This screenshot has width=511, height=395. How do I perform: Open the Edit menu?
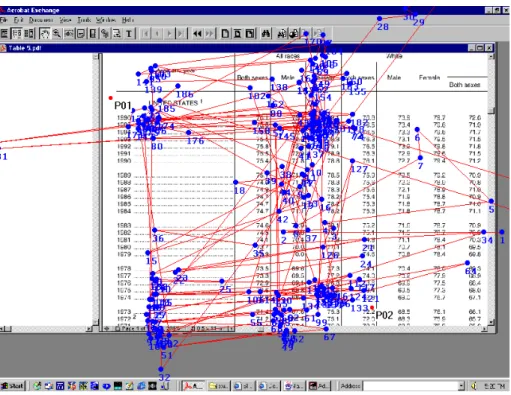pos(18,20)
